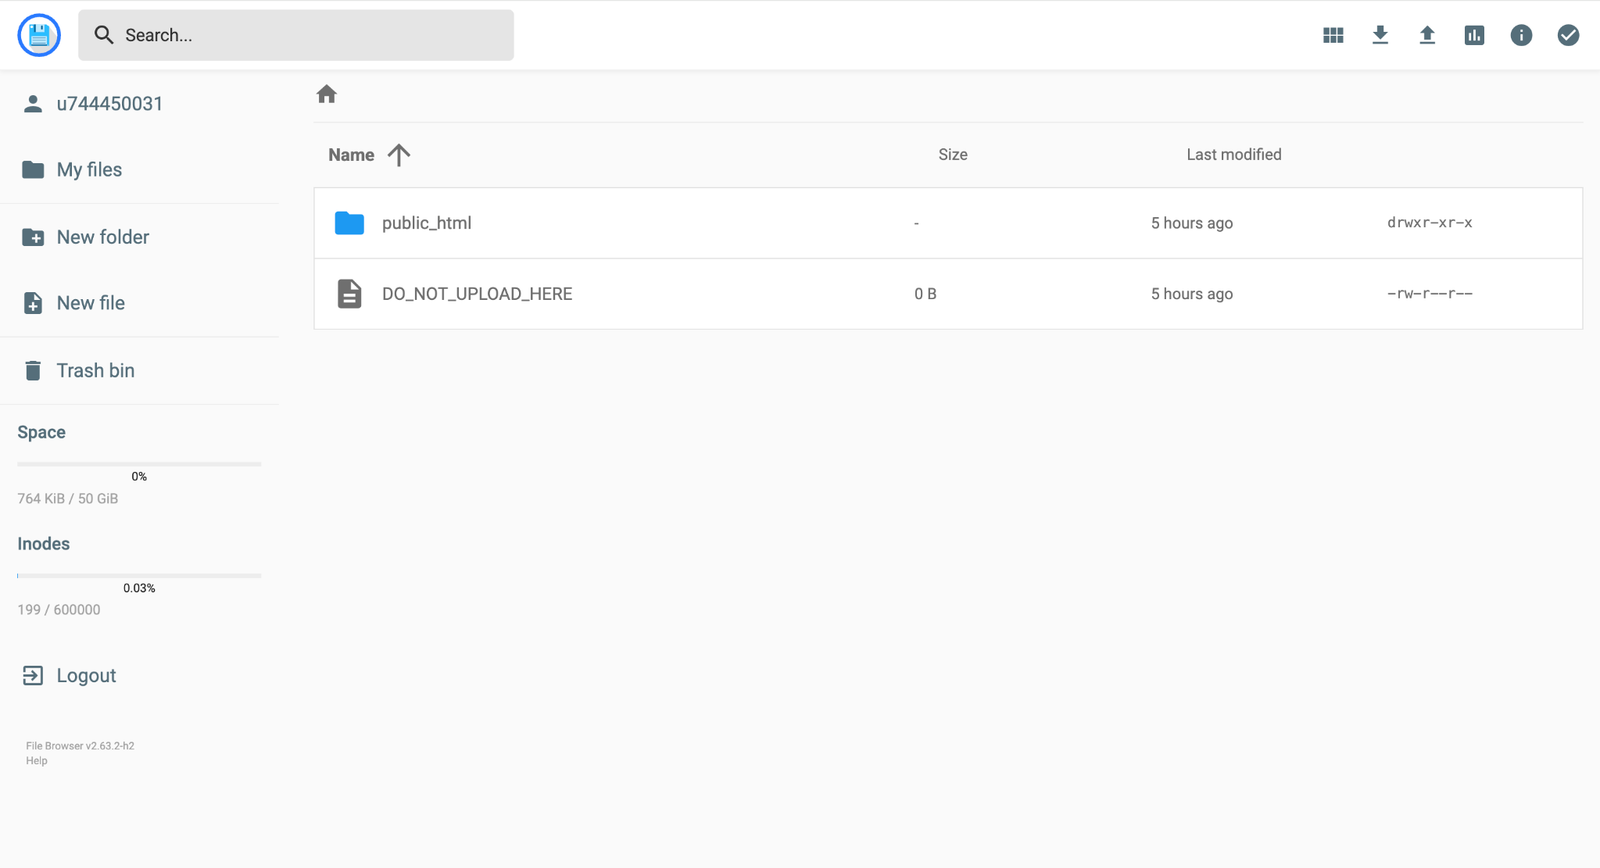
Task: Click the search magnifier icon
Action: (x=104, y=35)
